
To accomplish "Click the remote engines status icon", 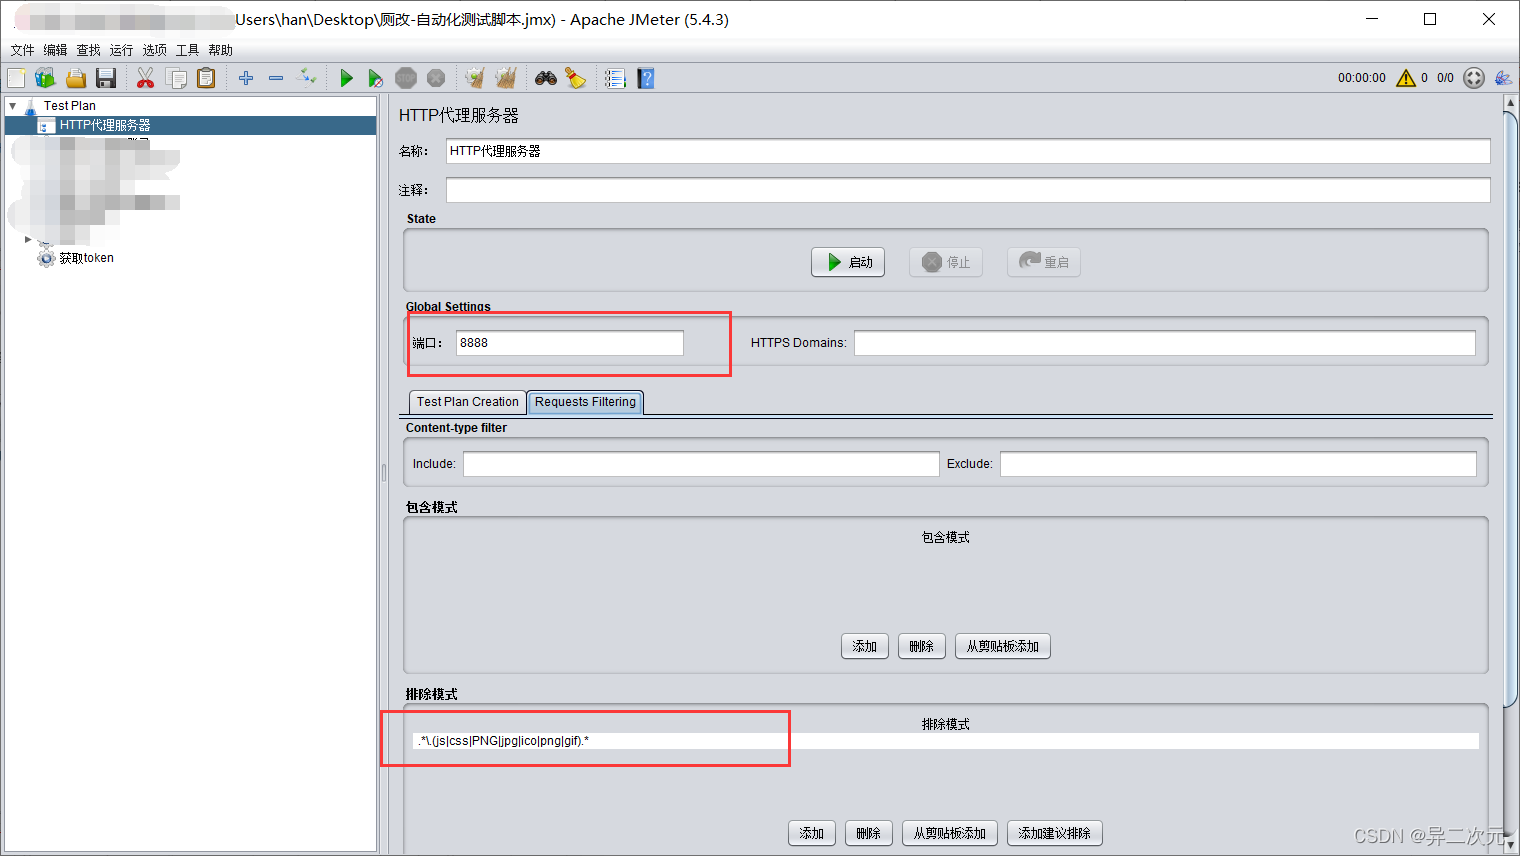I will [1474, 78].
